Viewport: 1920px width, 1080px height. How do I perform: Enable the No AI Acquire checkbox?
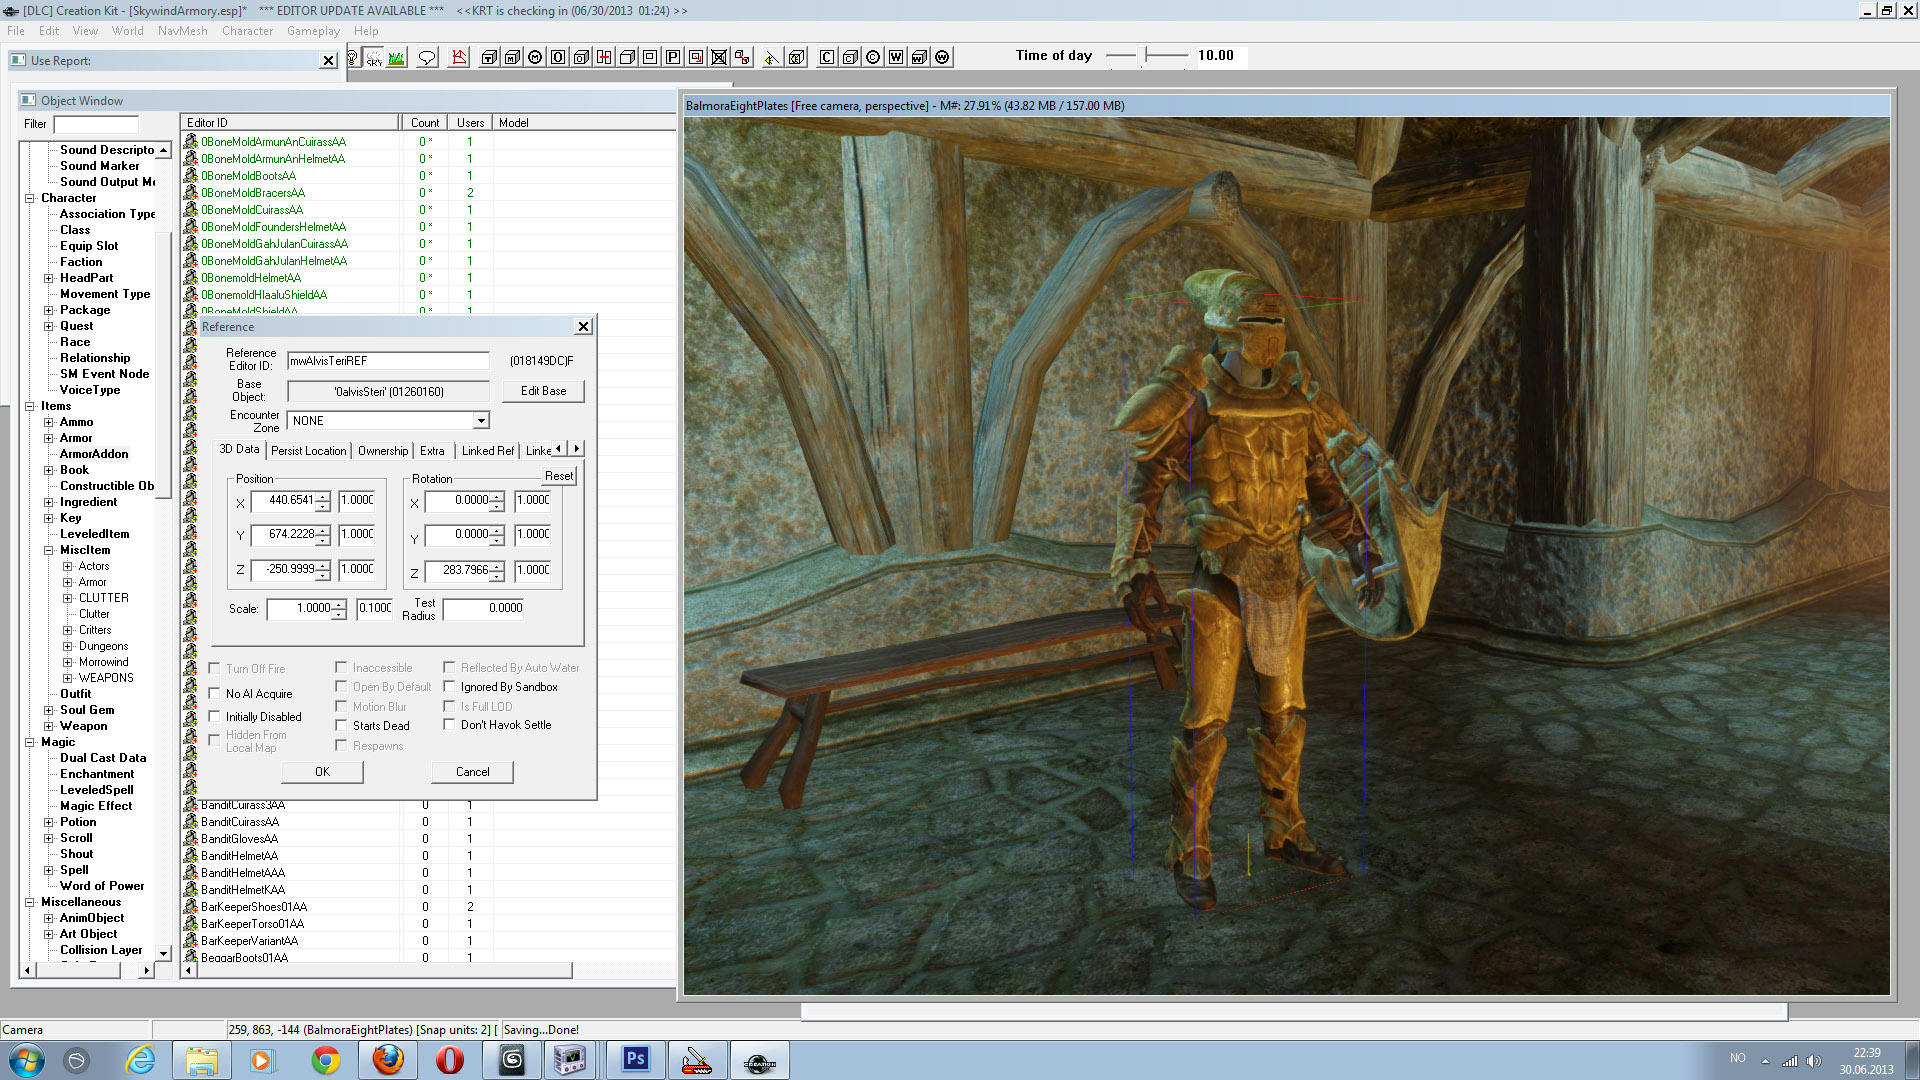pyautogui.click(x=214, y=693)
